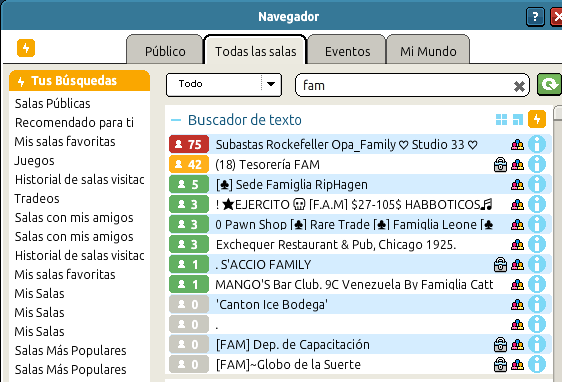562x382 pixels.
Task: Open info for [FAM] Dep. de Capacitación room
Action: point(537,344)
